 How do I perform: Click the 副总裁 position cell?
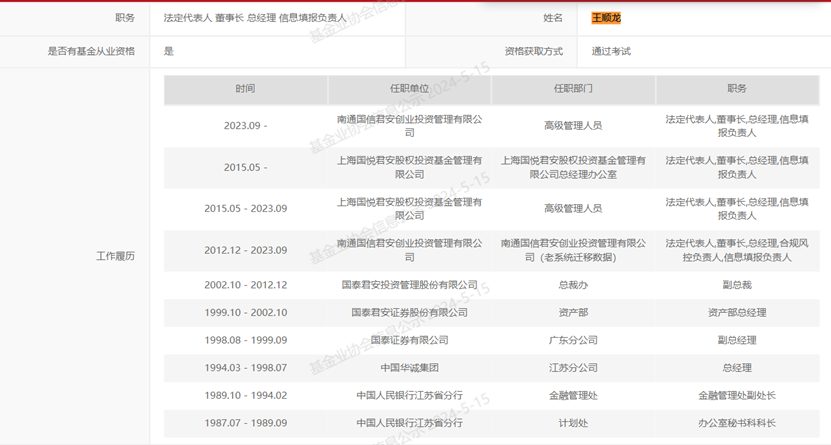pyautogui.click(x=737, y=285)
